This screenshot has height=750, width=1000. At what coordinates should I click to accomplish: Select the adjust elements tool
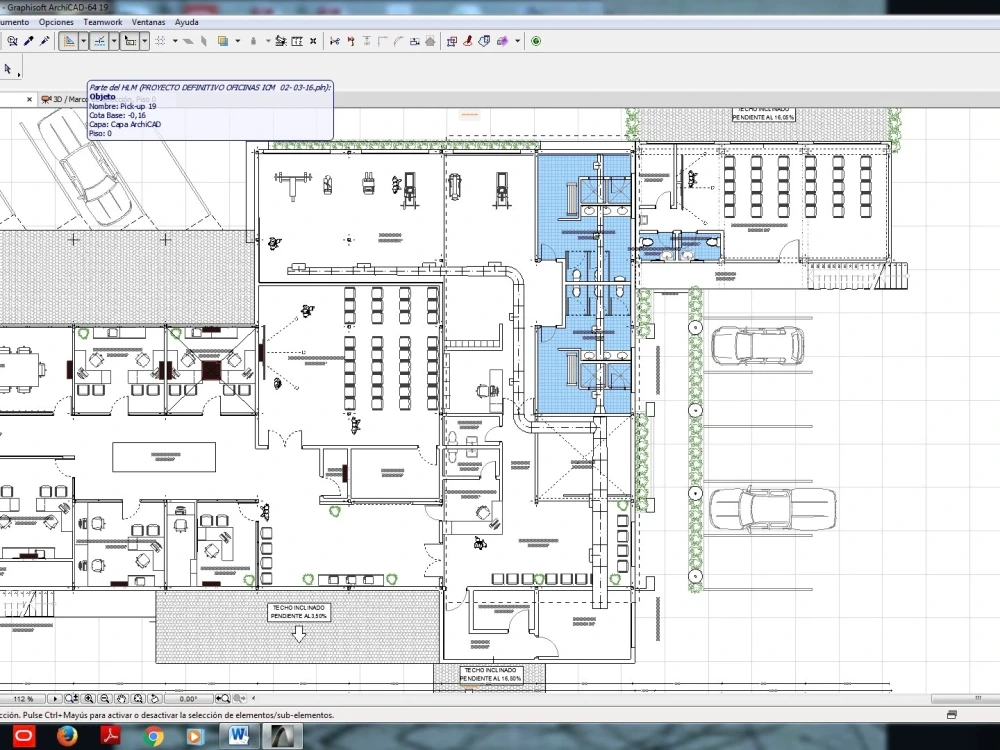pos(351,41)
